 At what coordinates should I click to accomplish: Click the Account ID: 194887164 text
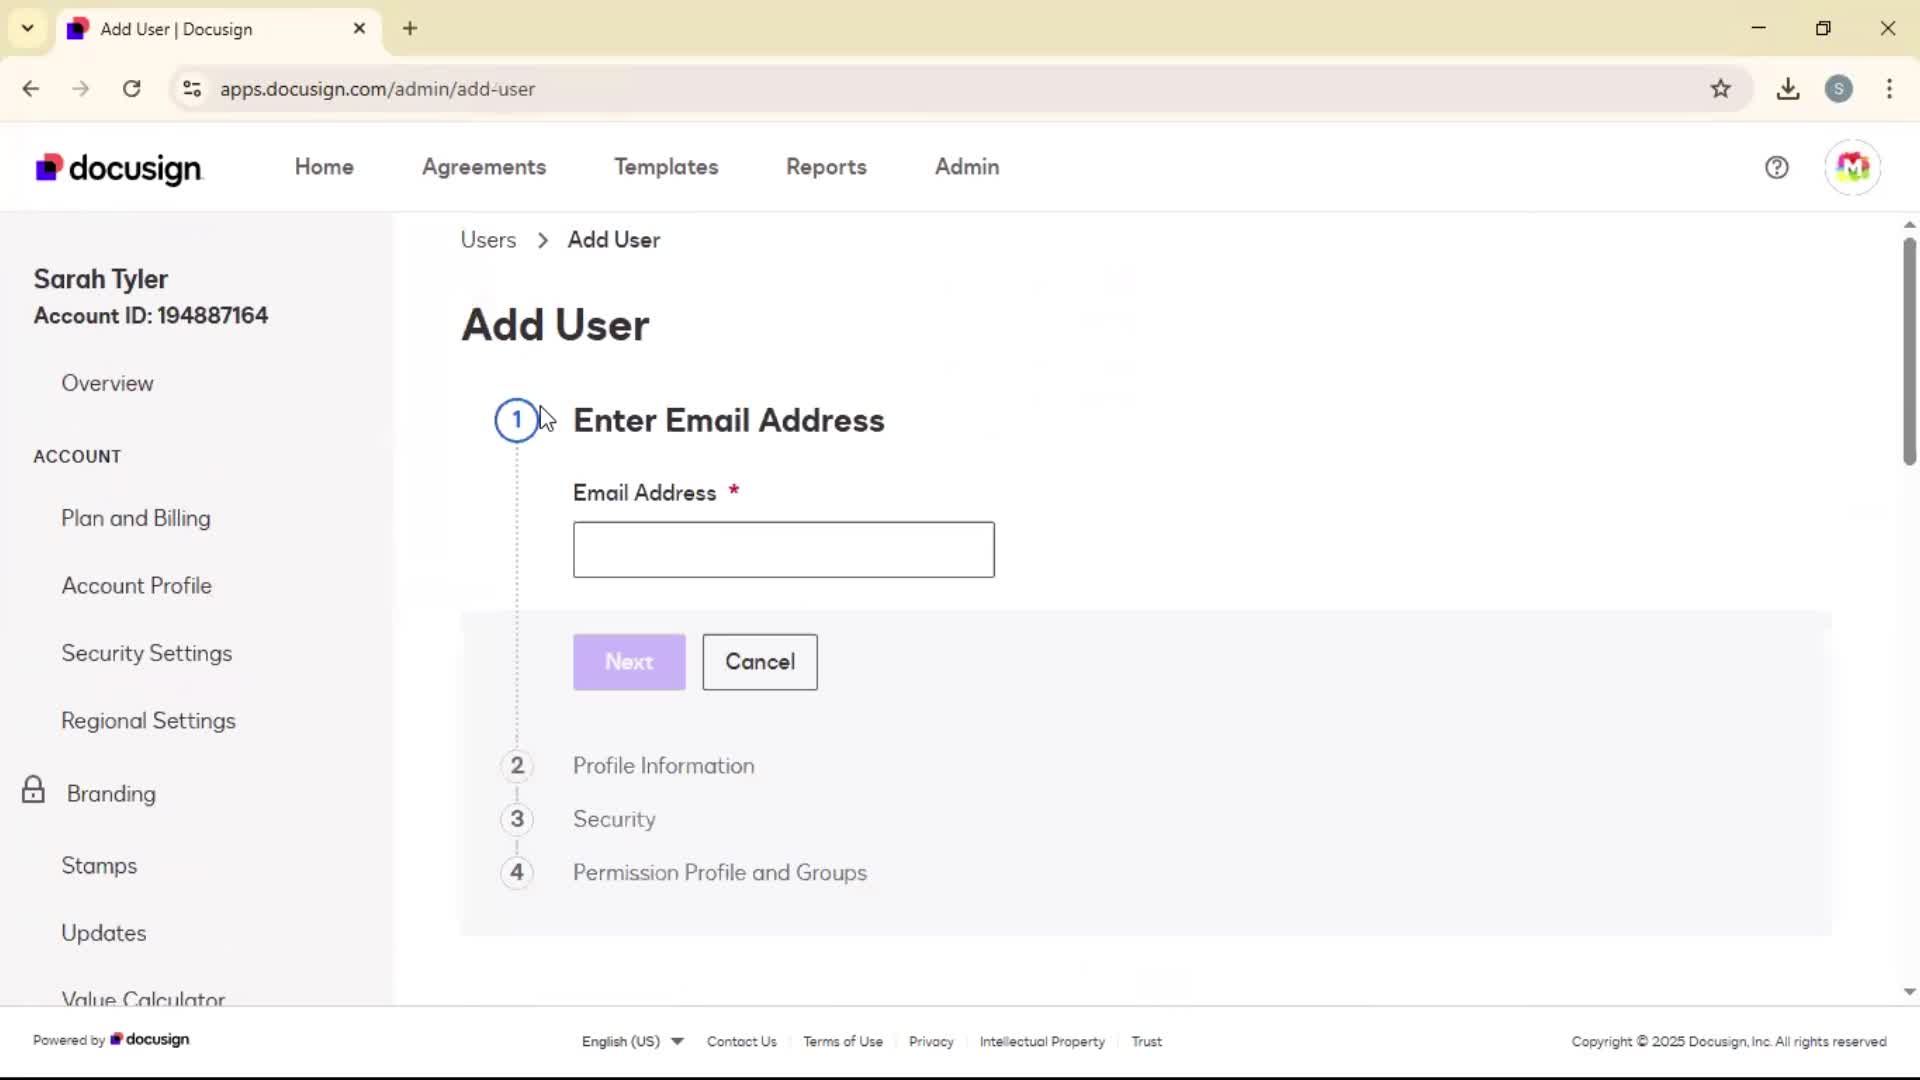pos(151,316)
